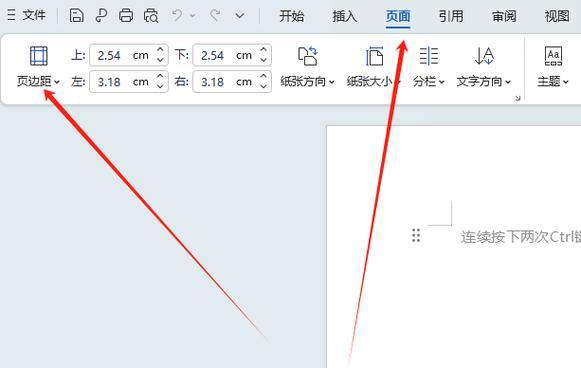The width and height of the screenshot is (581, 368).
Task: Expand the 文字方向 text direction dropdown
Action: (x=484, y=82)
